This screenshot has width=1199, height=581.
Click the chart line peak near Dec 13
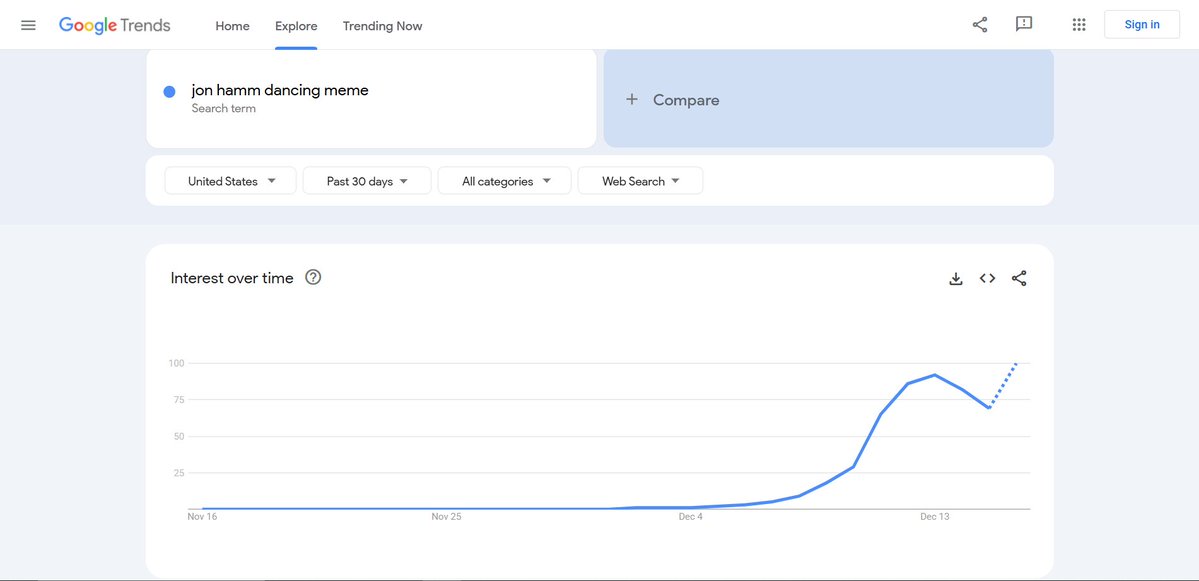pyautogui.click(x=934, y=375)
